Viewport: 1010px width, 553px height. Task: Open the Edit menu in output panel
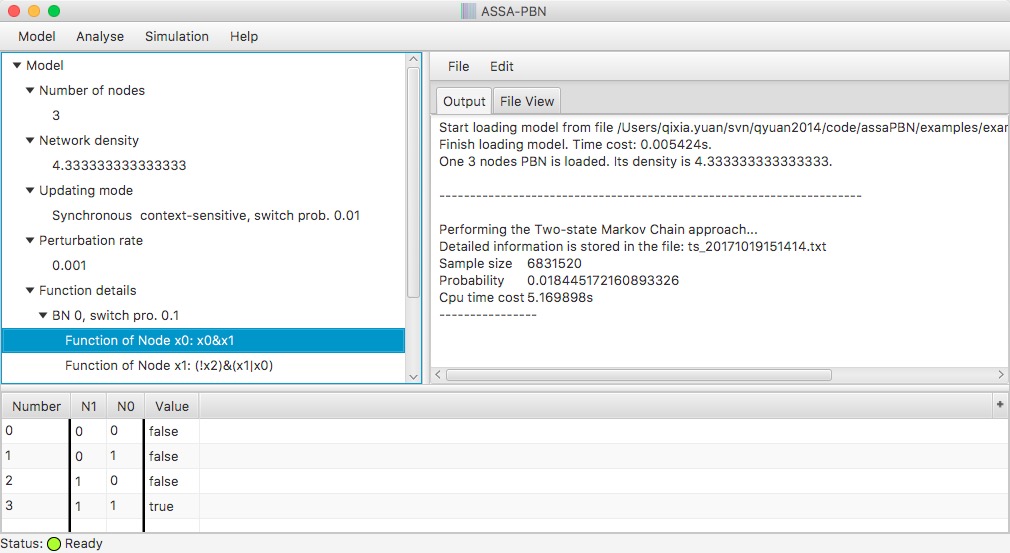click(x=501, y=66)
